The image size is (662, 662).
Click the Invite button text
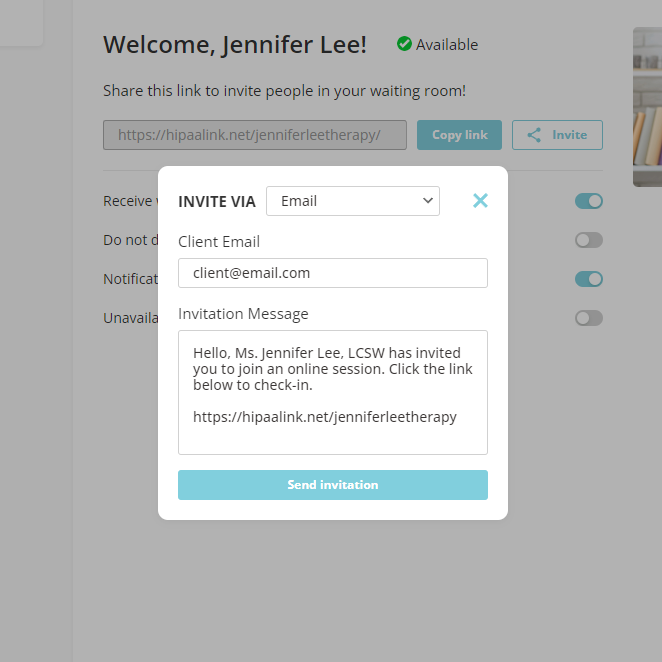(570, 135)
